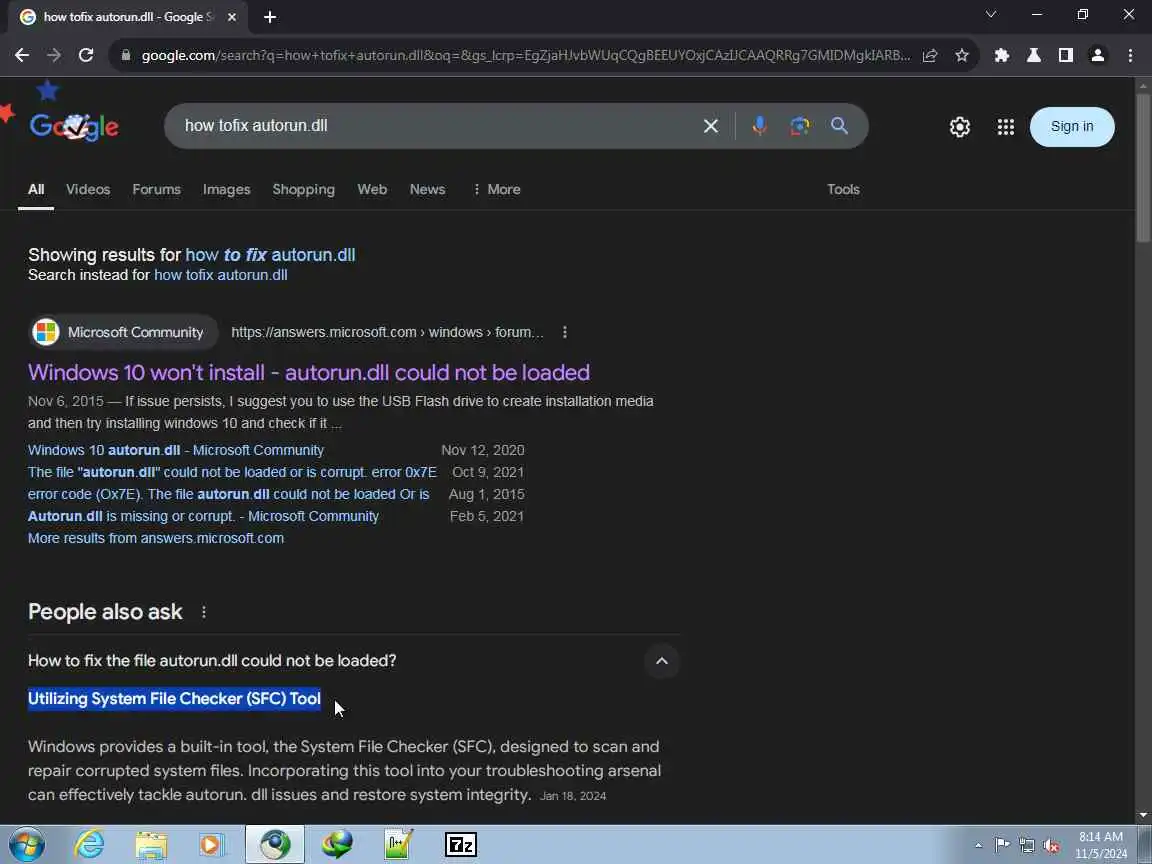
Task: Launch Internet Explorer from taskbar
Action: [x=89, y=845]
